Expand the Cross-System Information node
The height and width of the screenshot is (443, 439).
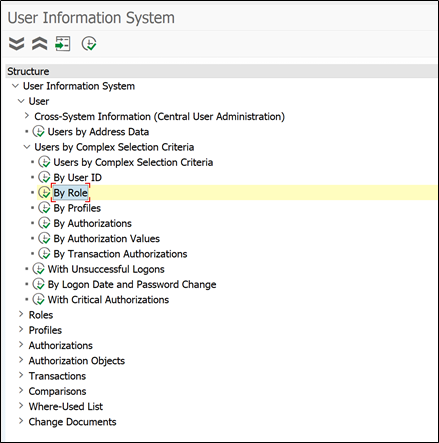[x=27, y=116]
